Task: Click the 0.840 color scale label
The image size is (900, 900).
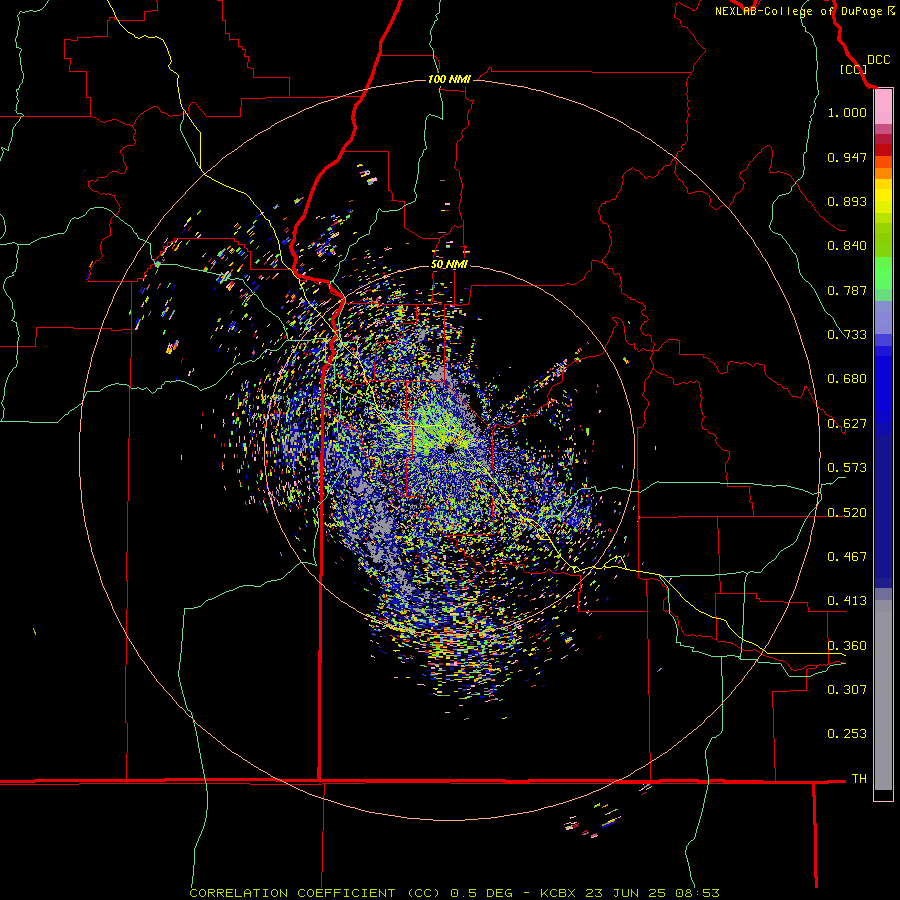Action: point(847,246)
